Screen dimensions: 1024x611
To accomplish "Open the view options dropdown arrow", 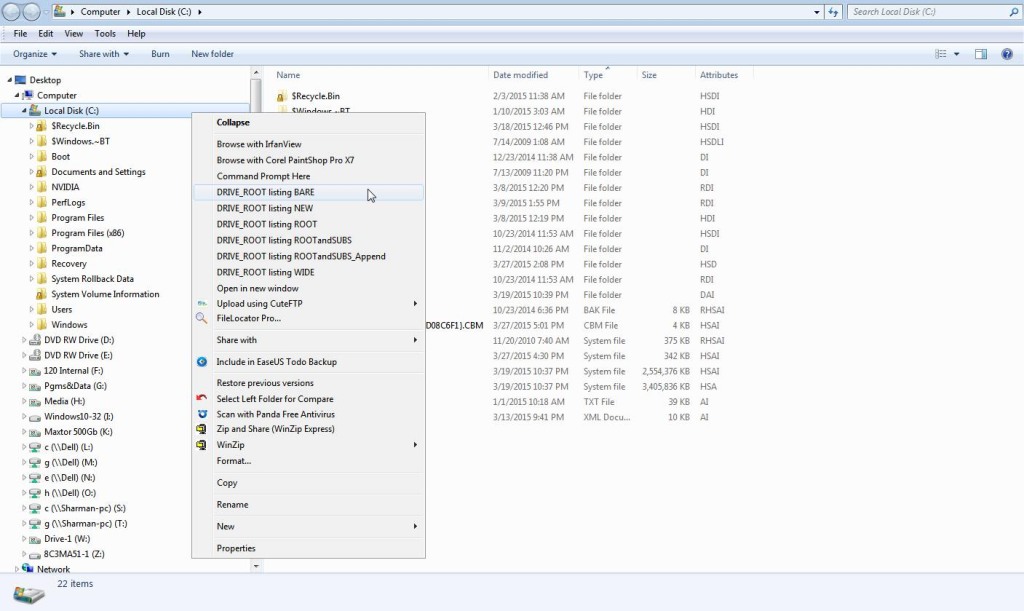I will [957, 54].
